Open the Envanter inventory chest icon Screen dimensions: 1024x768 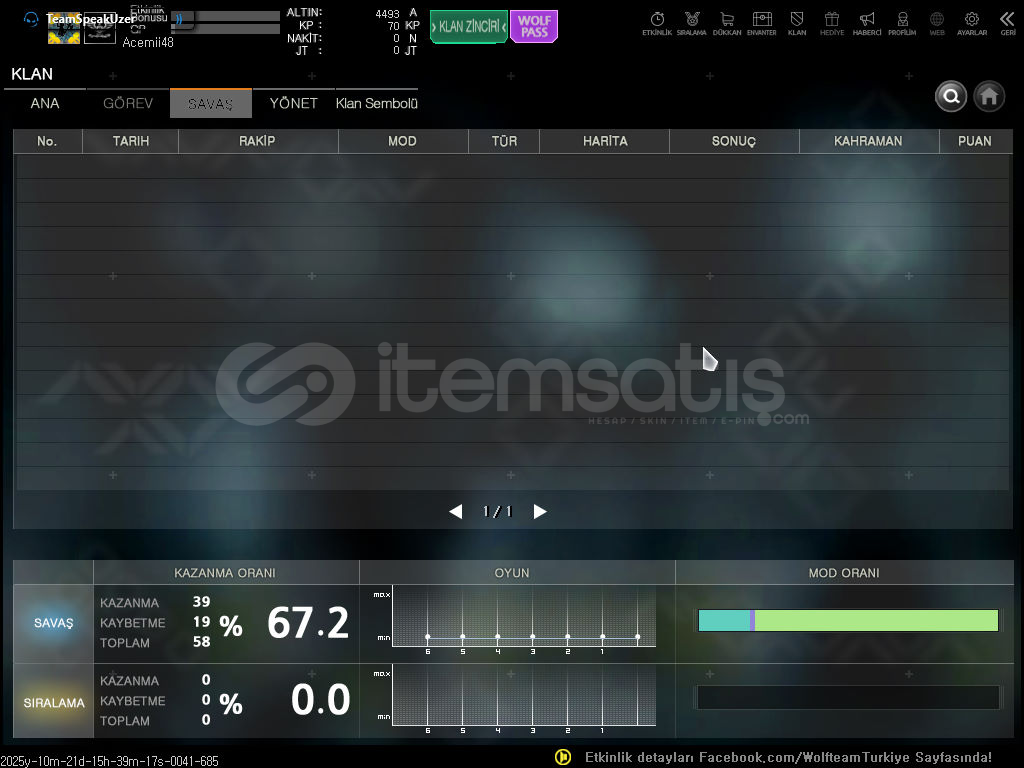pyautogui.click(x=762, y=20)
